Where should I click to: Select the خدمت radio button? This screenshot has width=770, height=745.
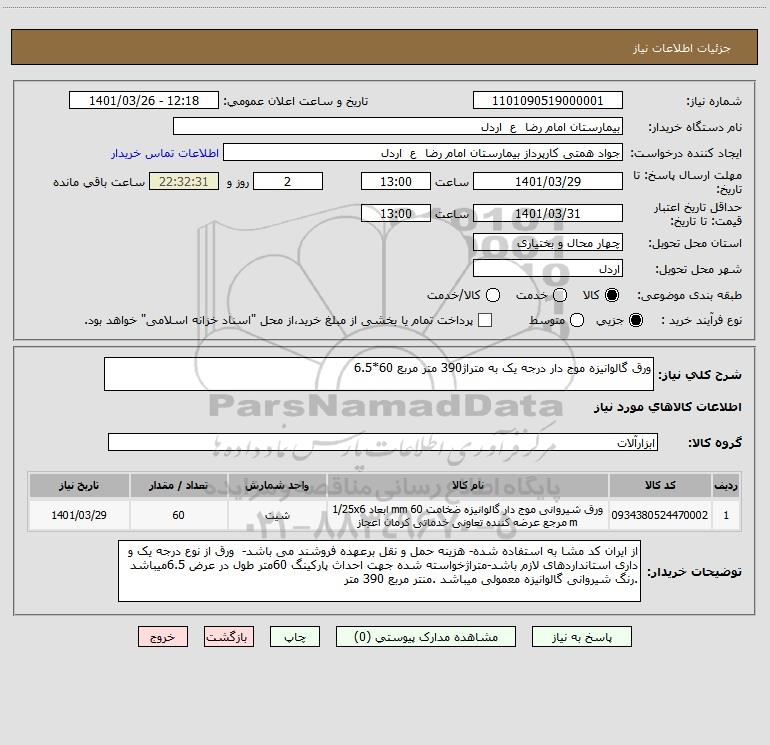(x=560, y=295)
